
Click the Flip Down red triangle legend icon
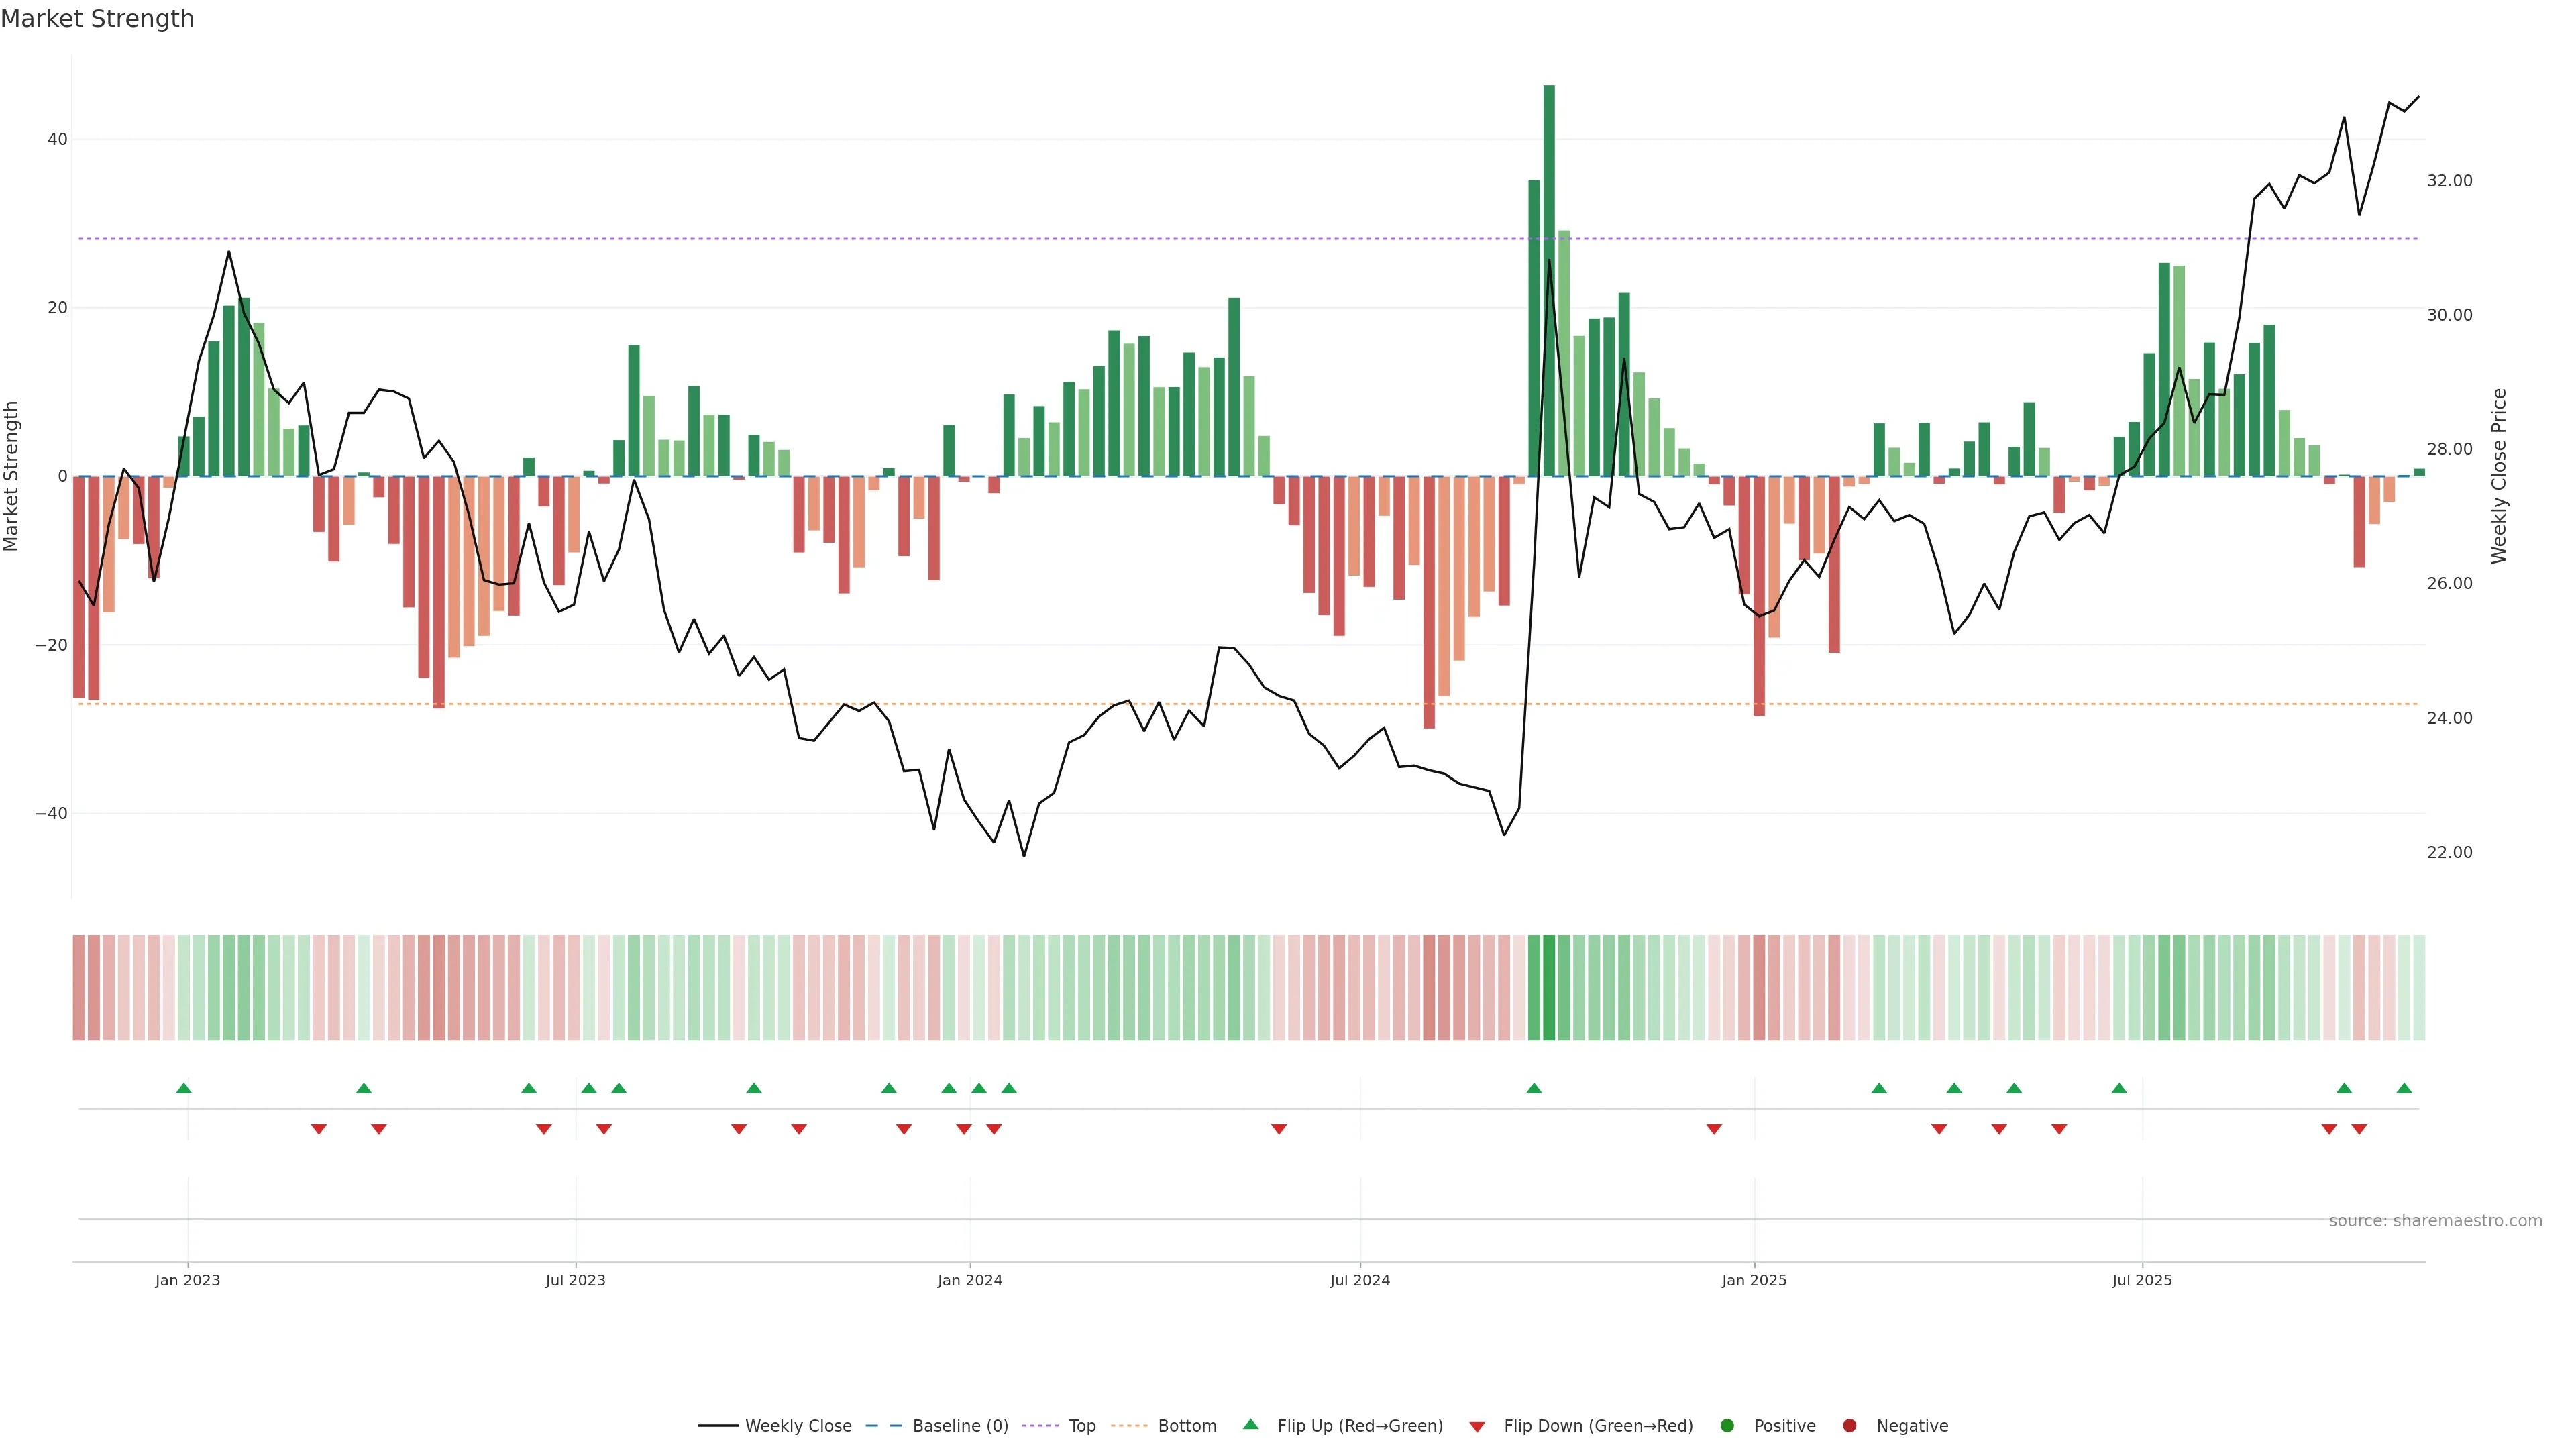pos(1477,1427)
